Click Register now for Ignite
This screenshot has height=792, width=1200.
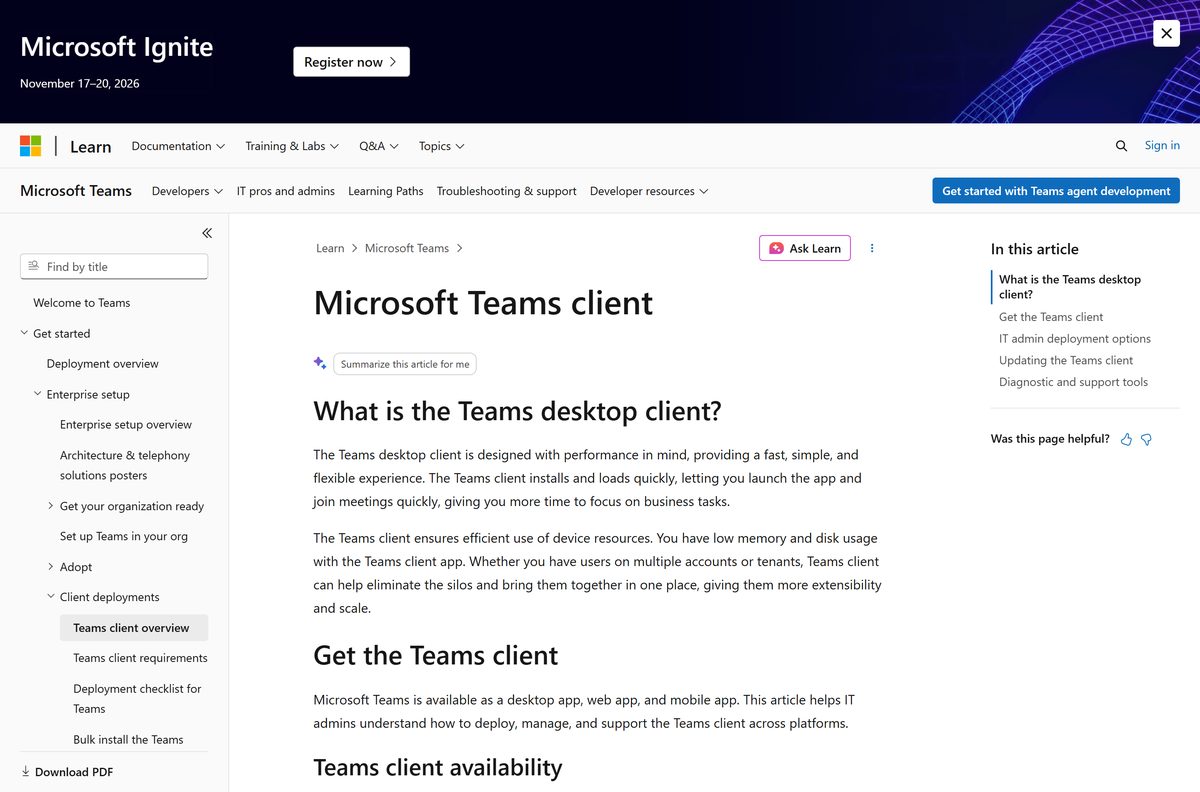click(351, 62)
